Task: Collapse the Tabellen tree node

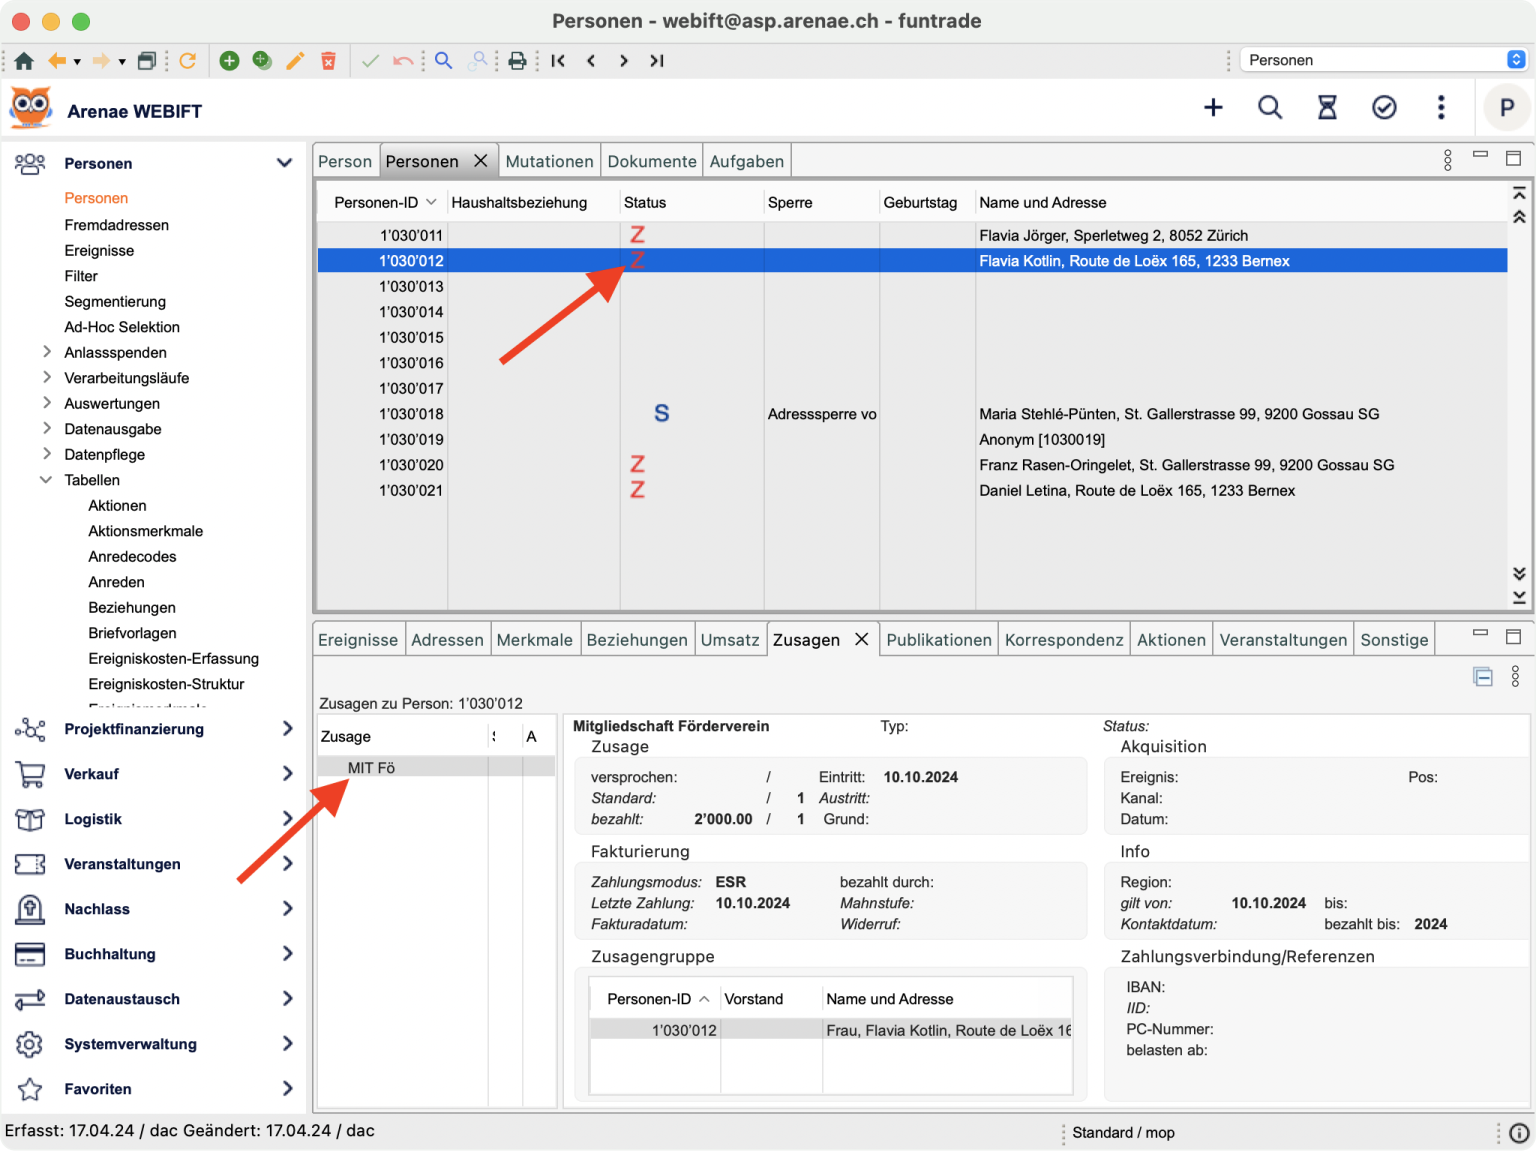Action: point(46,480)
